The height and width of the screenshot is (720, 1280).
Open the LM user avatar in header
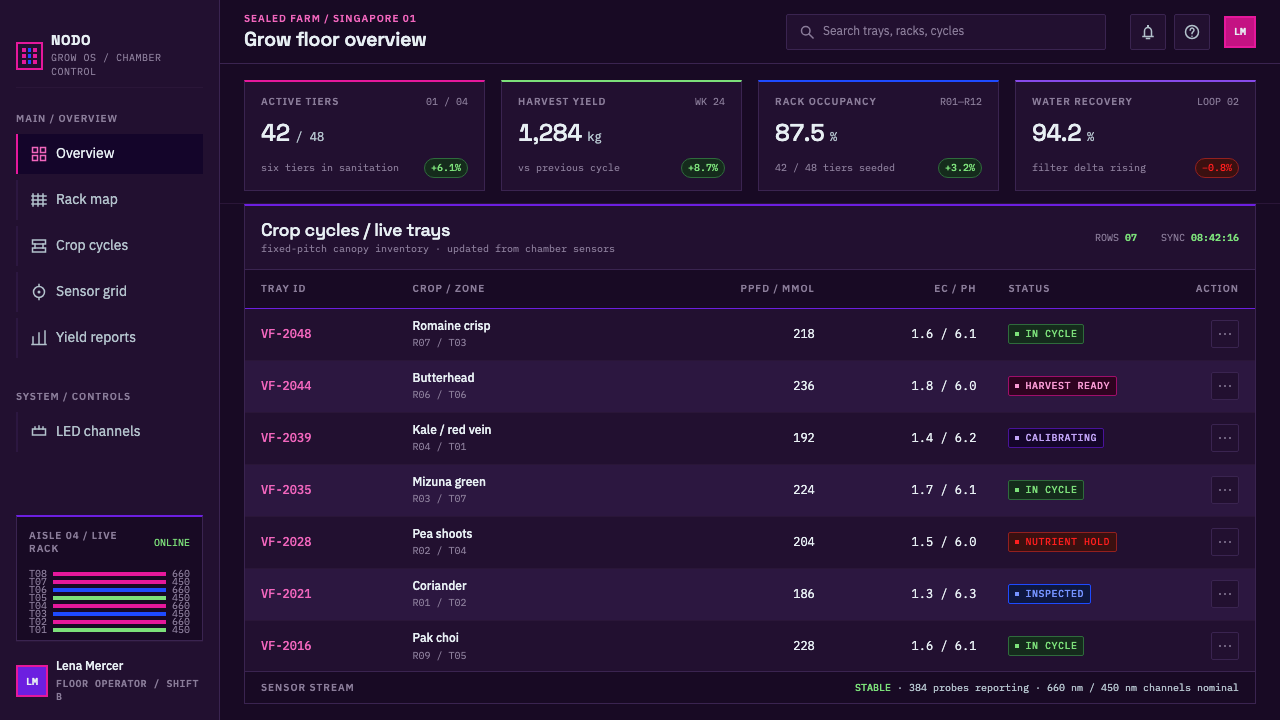(x=1240, y=32)
